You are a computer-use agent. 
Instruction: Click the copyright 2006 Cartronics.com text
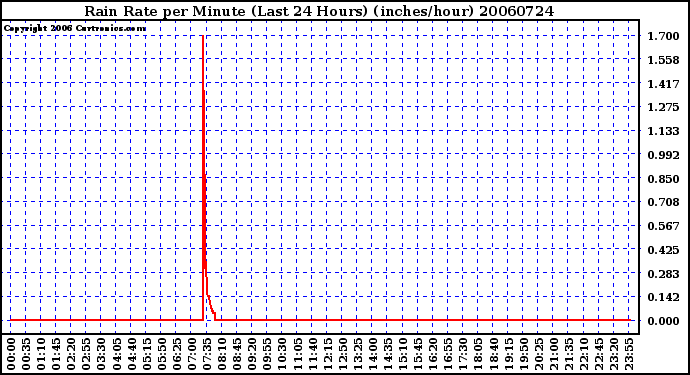pos(75,28)
